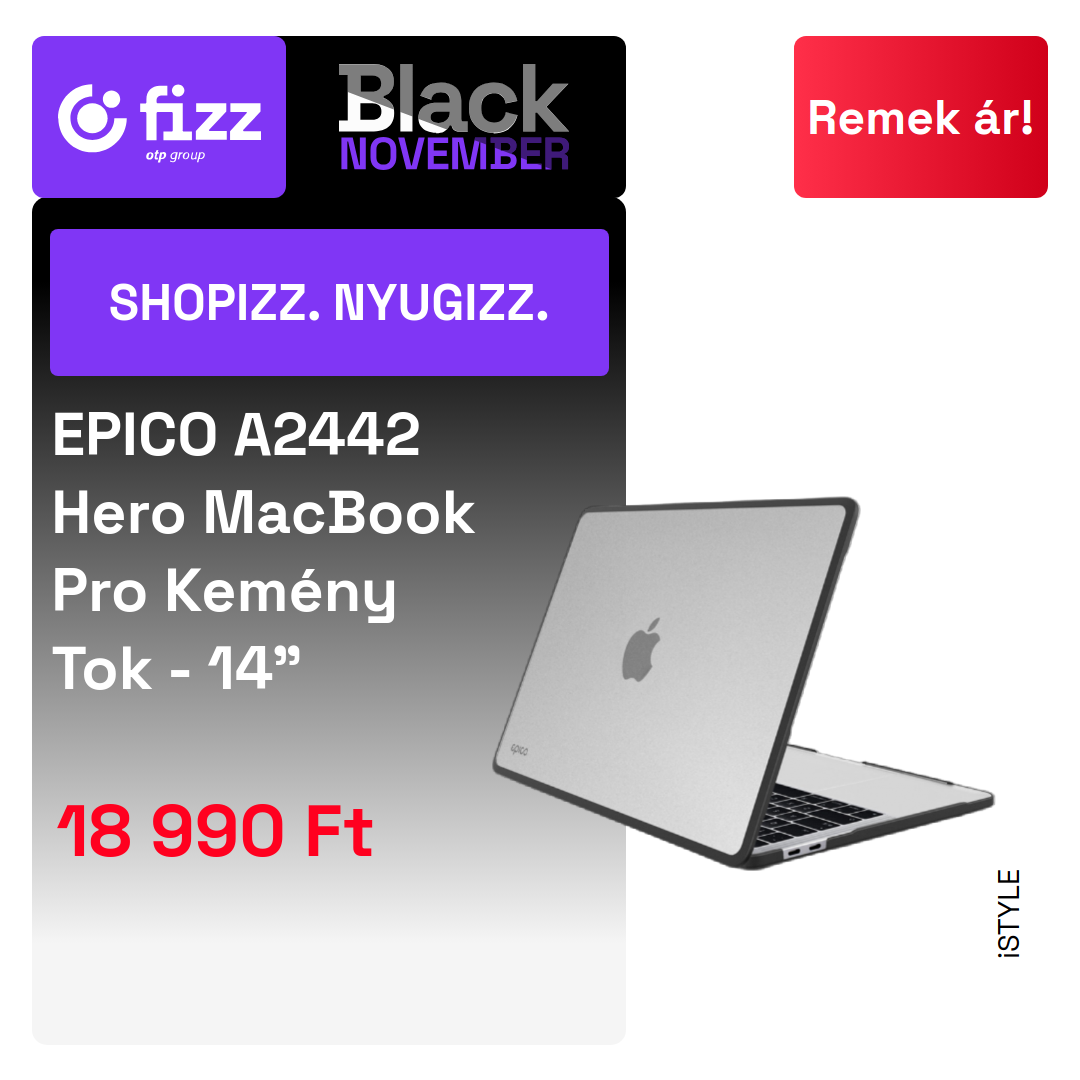Click the small epico logo on the case
1080x1080 pixels.
[x=519, y=749]
